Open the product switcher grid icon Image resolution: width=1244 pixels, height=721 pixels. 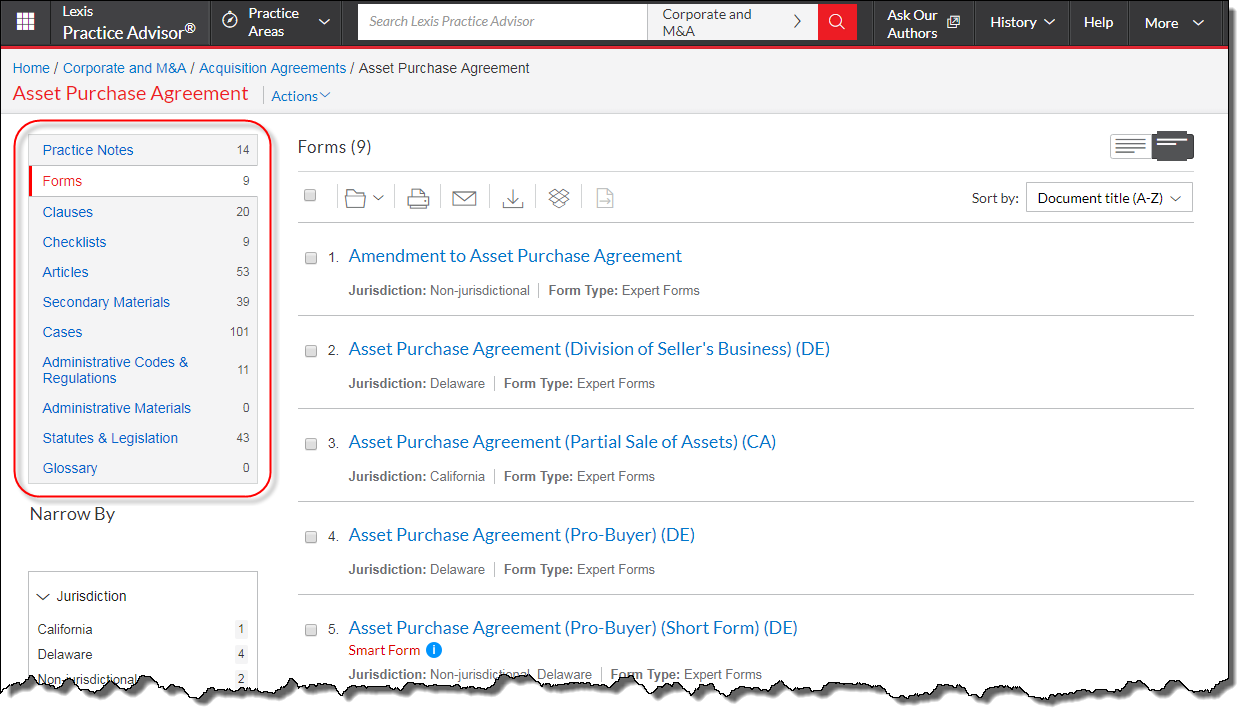tap(26, 22)
